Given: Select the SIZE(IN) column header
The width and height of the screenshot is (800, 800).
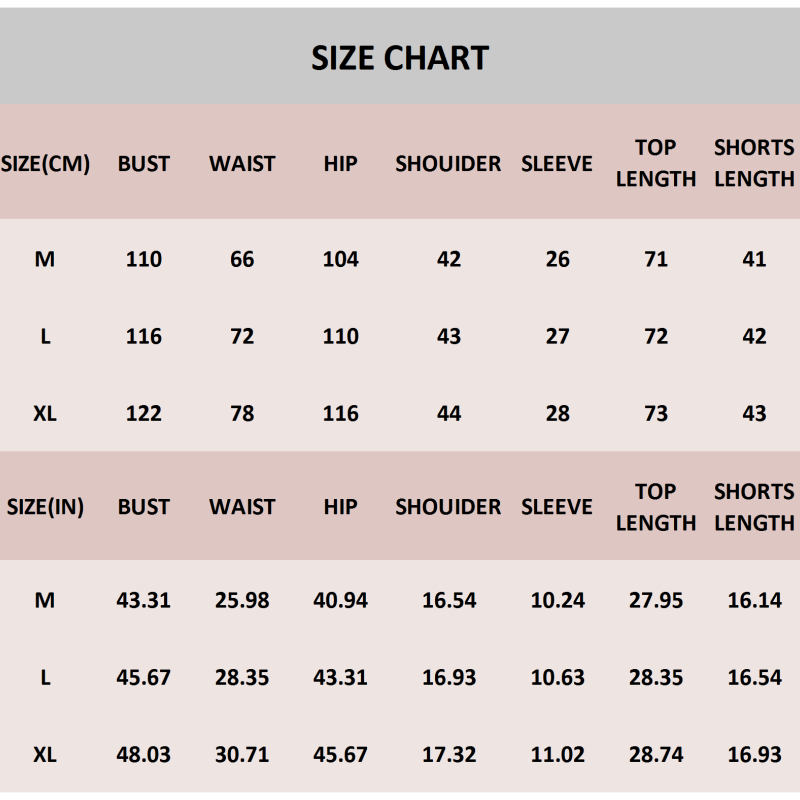Looking at the screenshot, I should [45, 507].
